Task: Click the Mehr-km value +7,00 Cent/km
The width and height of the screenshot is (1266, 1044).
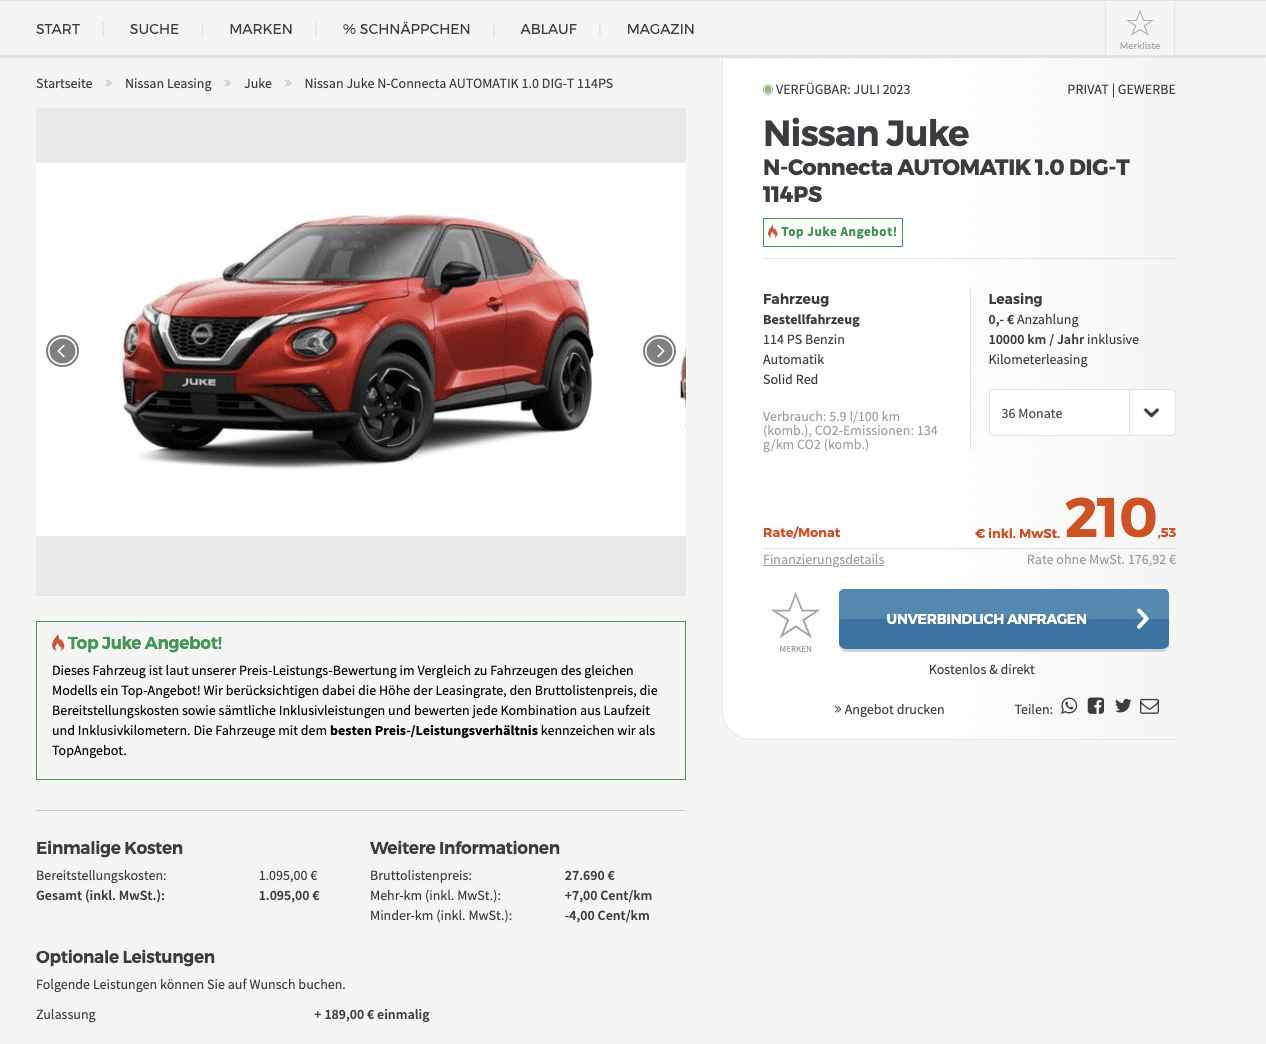Action: (608, 895)
